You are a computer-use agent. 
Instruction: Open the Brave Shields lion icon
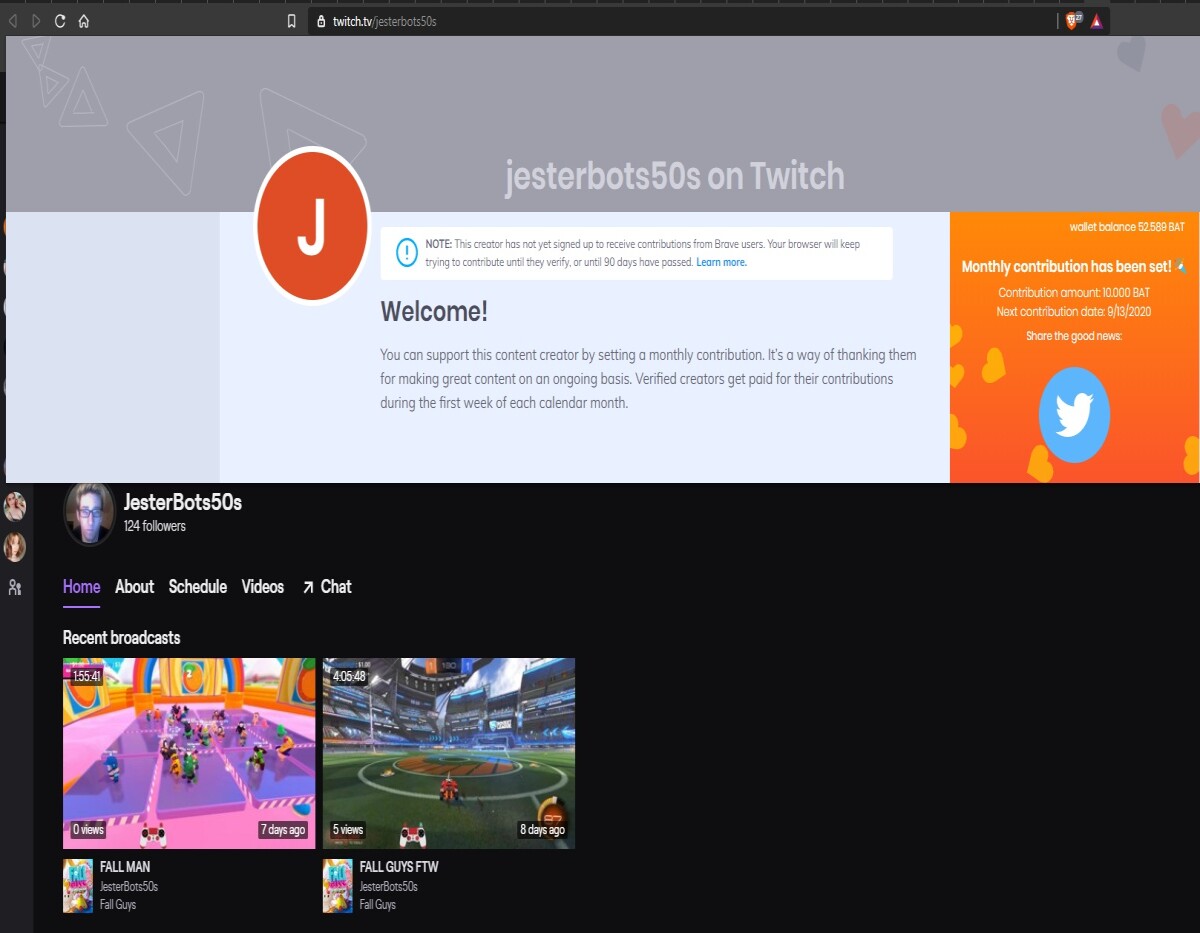1072,21
